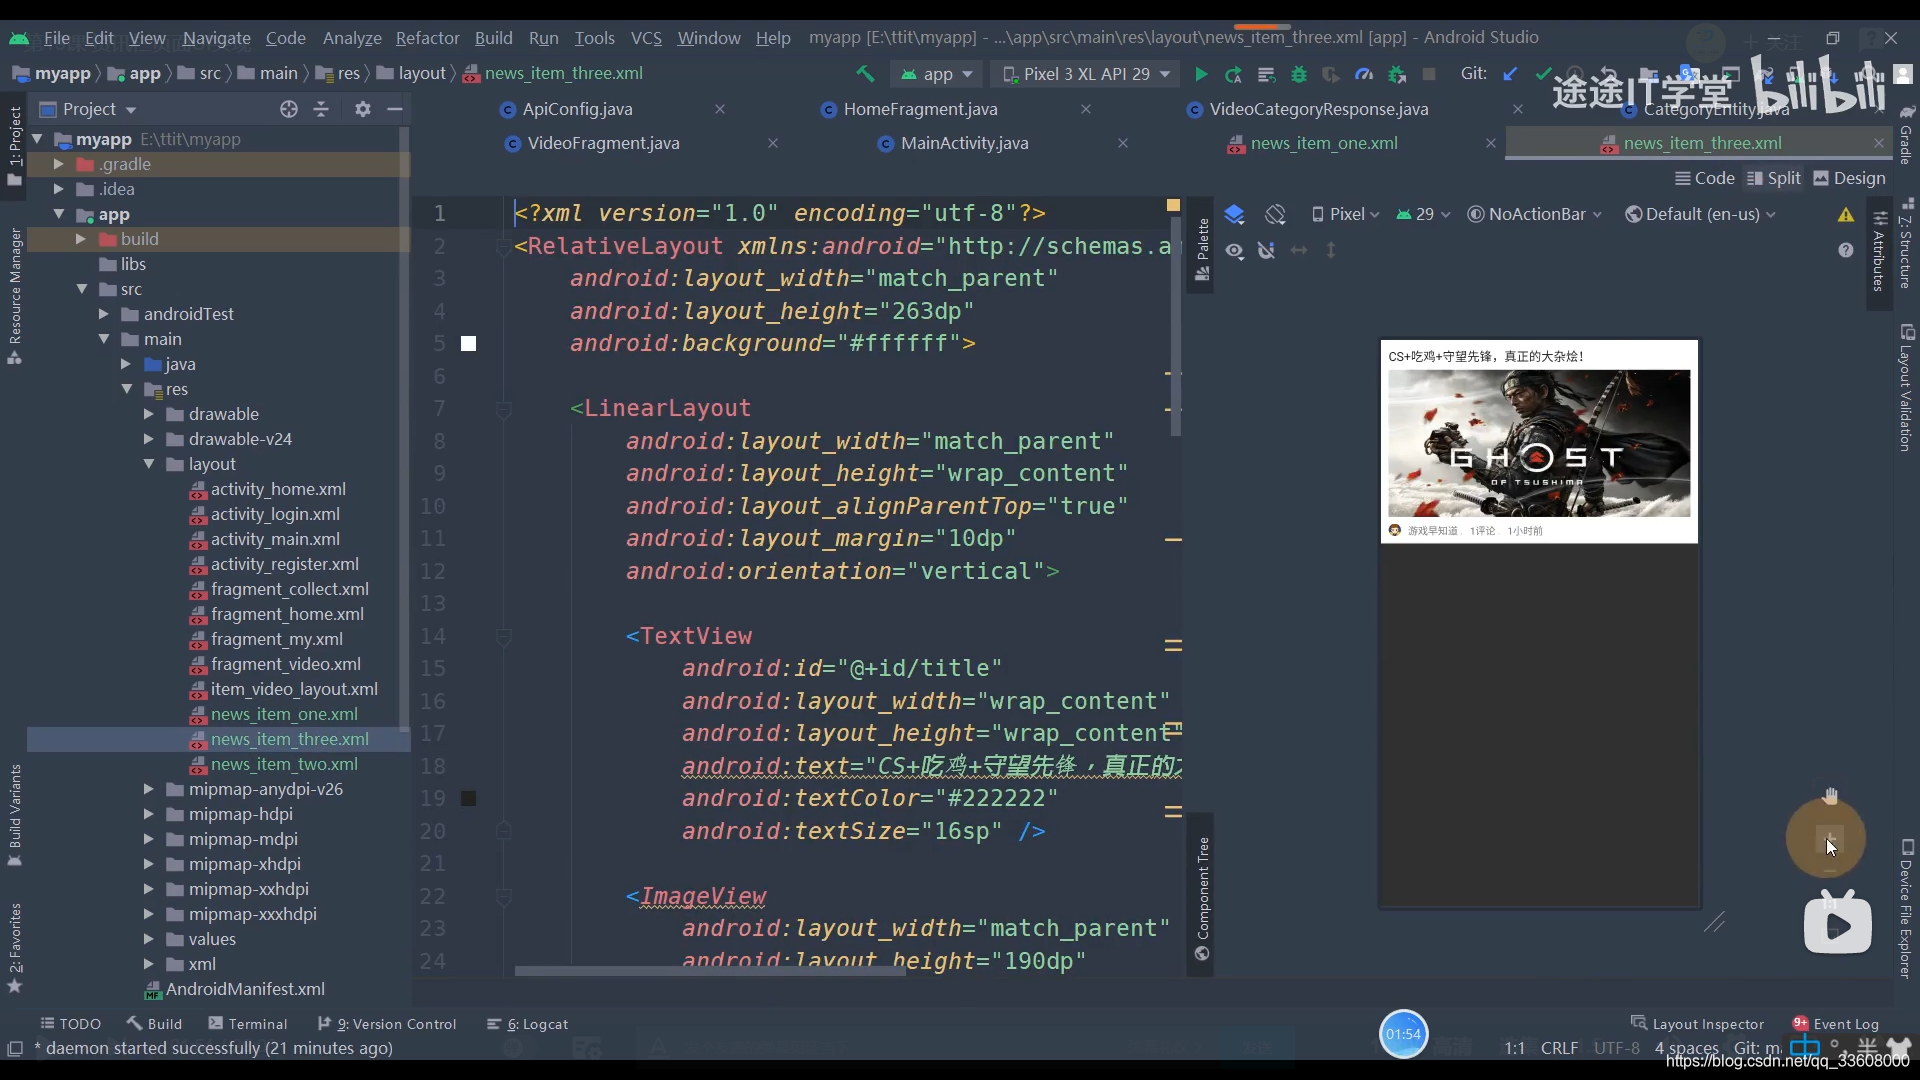Viewport: 1920px width, 1080px height.
Task: Open the Component Tree side panel
Action: pos(1202,898)
